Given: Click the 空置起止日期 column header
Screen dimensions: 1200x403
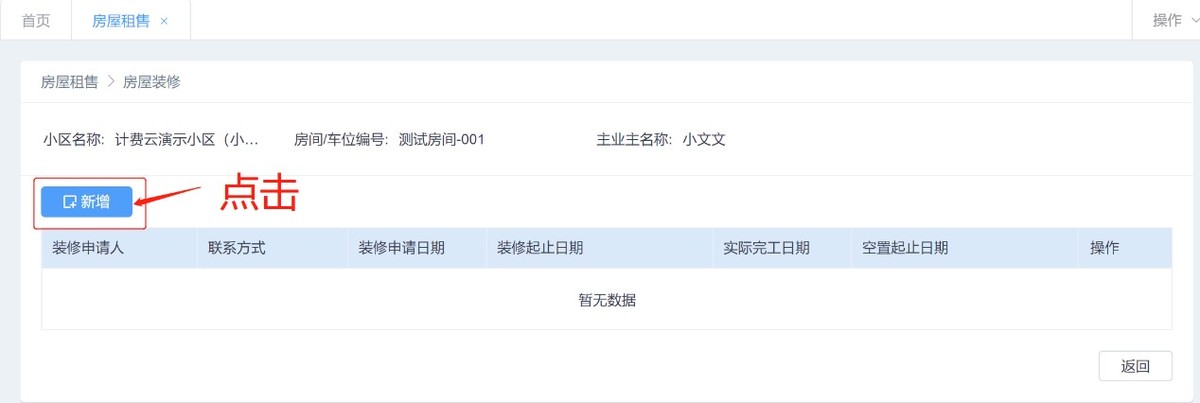Looking at the screenshot, I should [x=905, y=248].
